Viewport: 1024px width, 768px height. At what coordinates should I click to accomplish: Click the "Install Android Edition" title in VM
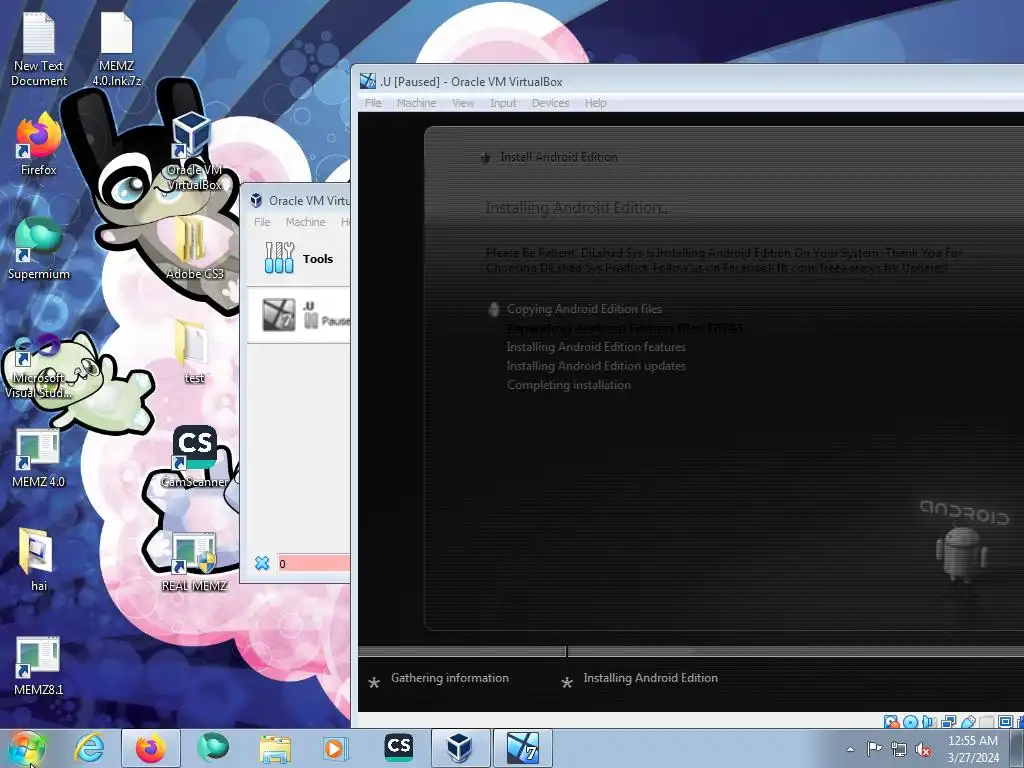pyautogui.click(x=558, y=157)
